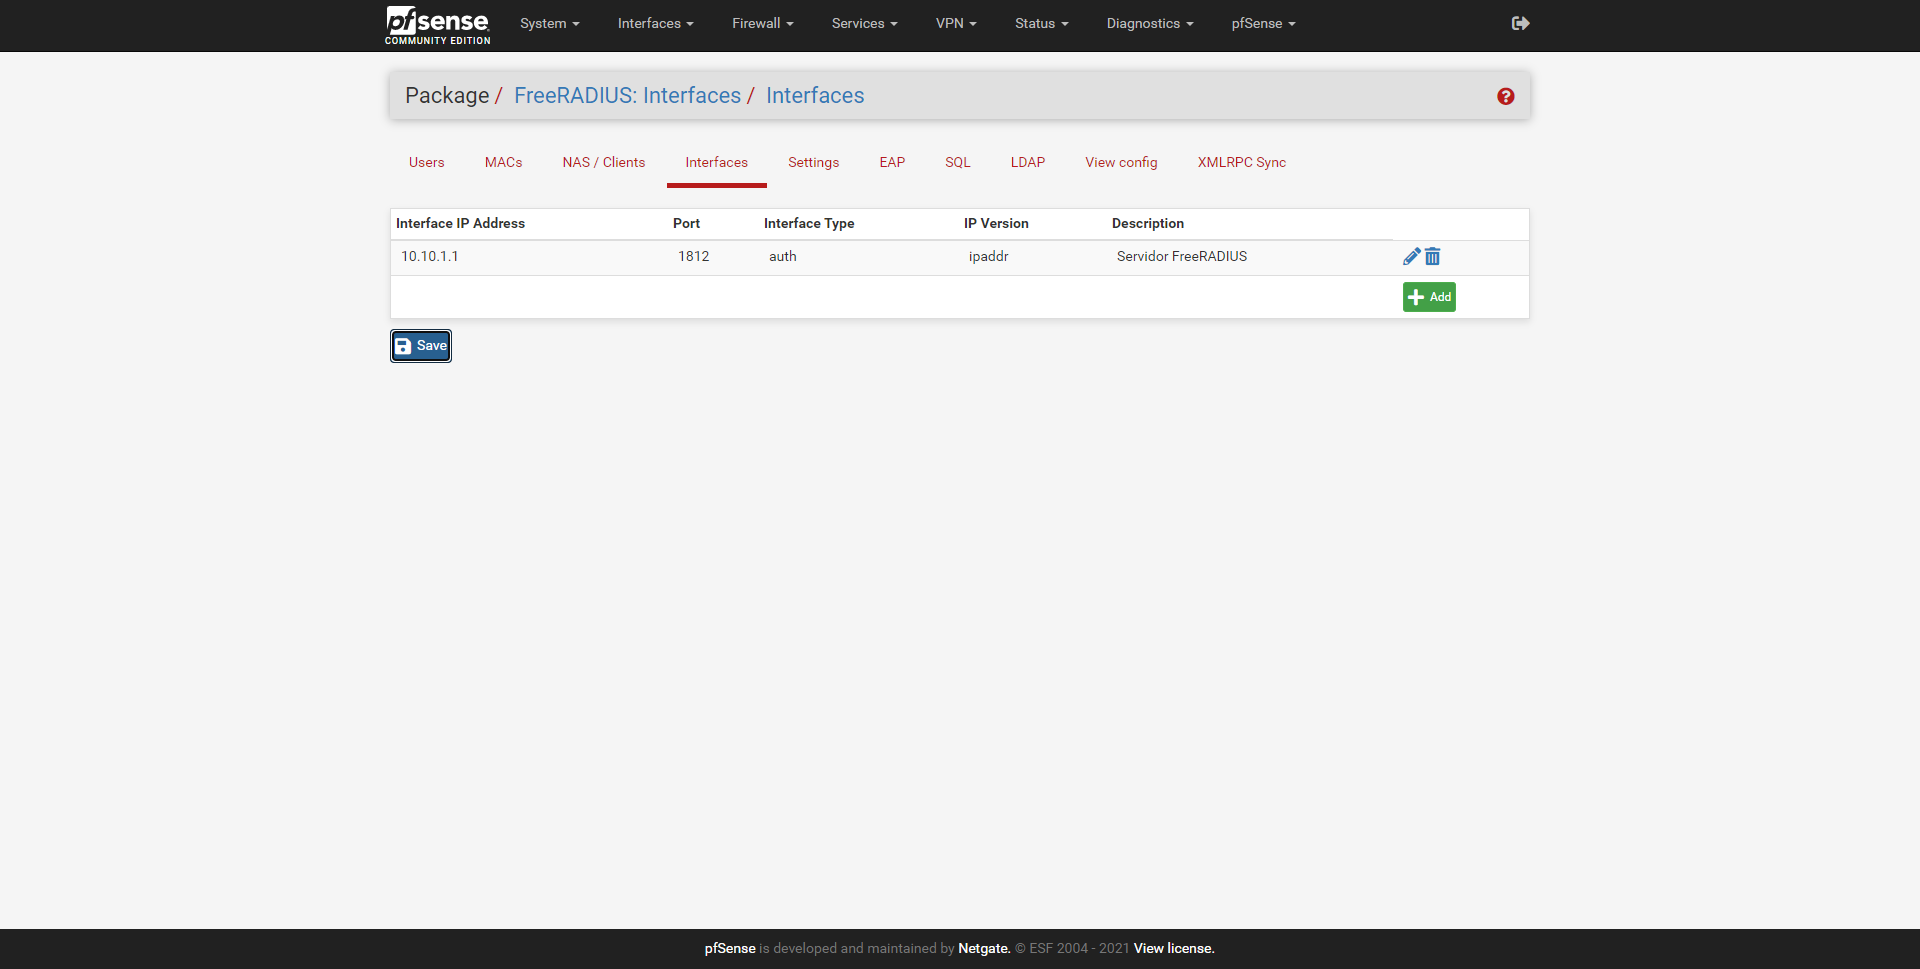Click the 10.10.1.1 IP address cell
This screenshot has width=1920, height=969.
[x=430, y=257]
